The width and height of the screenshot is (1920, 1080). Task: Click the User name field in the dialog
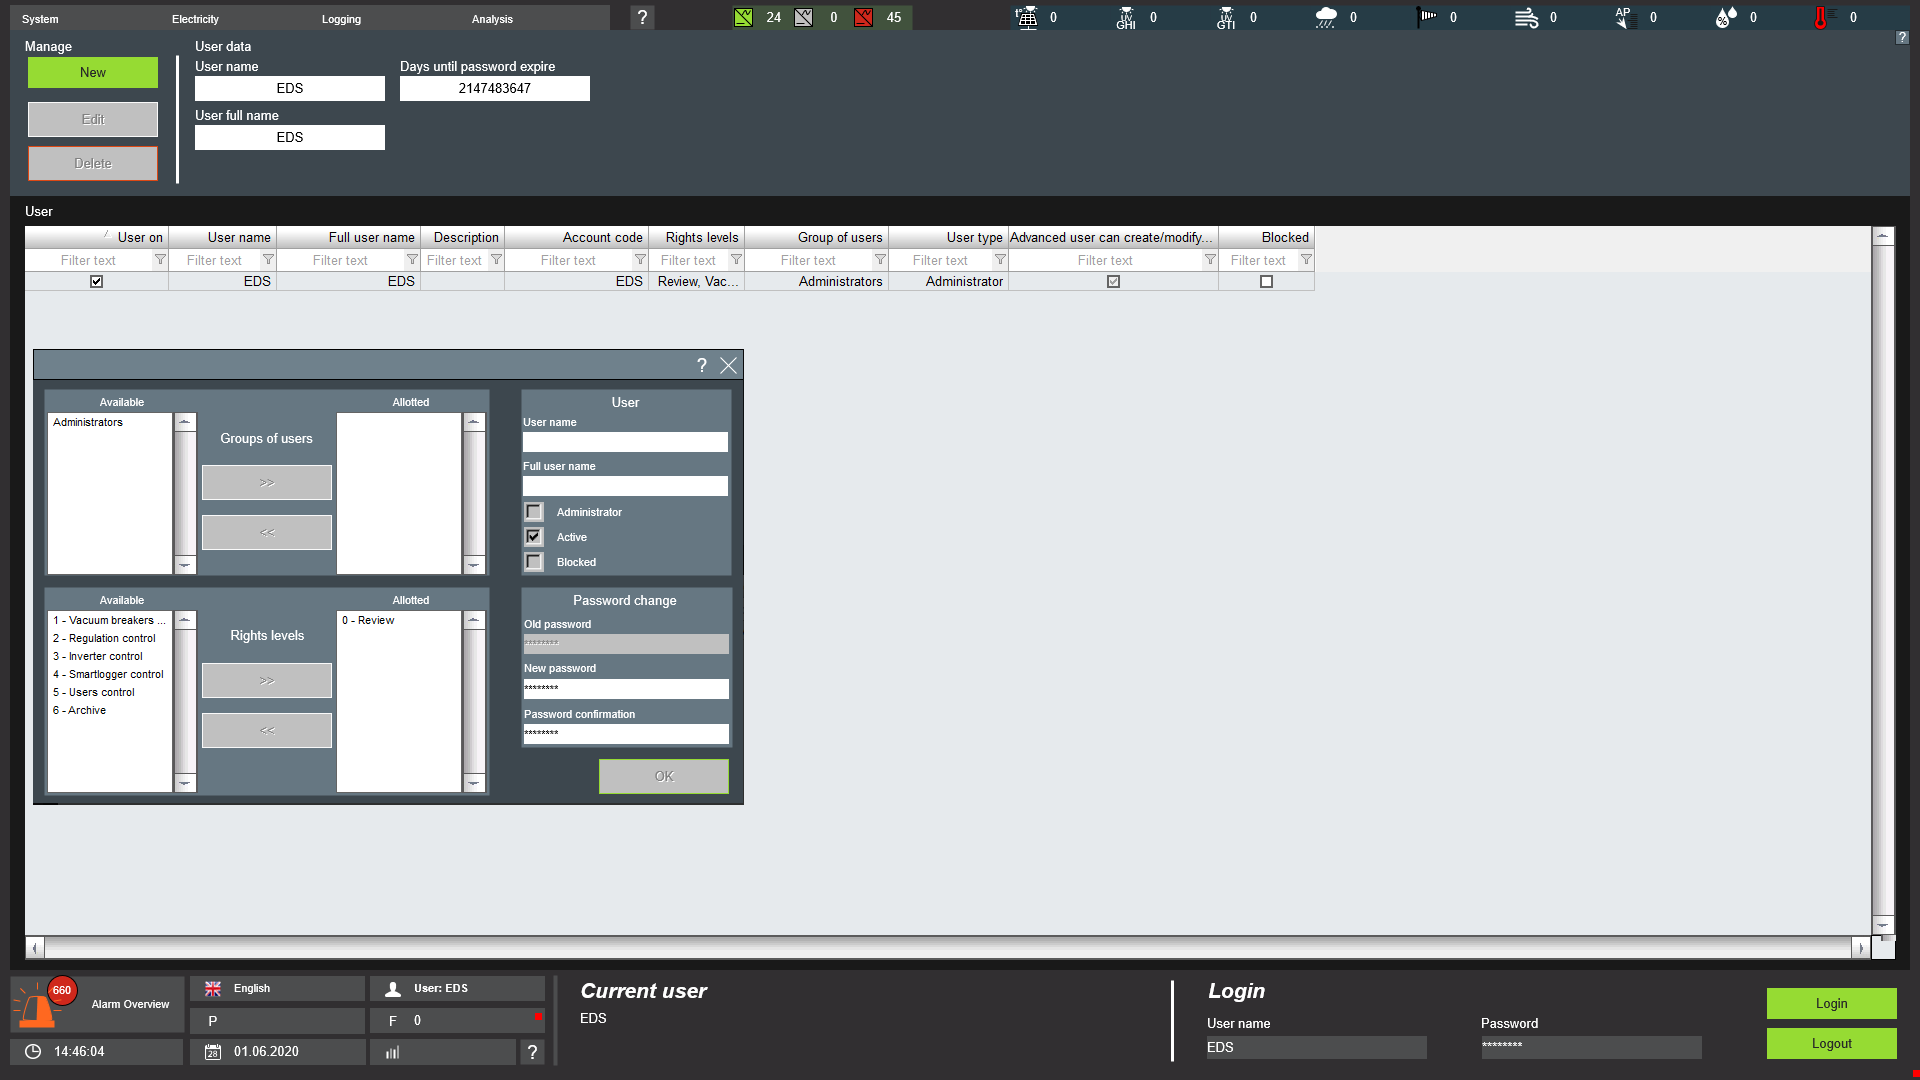pos(625,442)
